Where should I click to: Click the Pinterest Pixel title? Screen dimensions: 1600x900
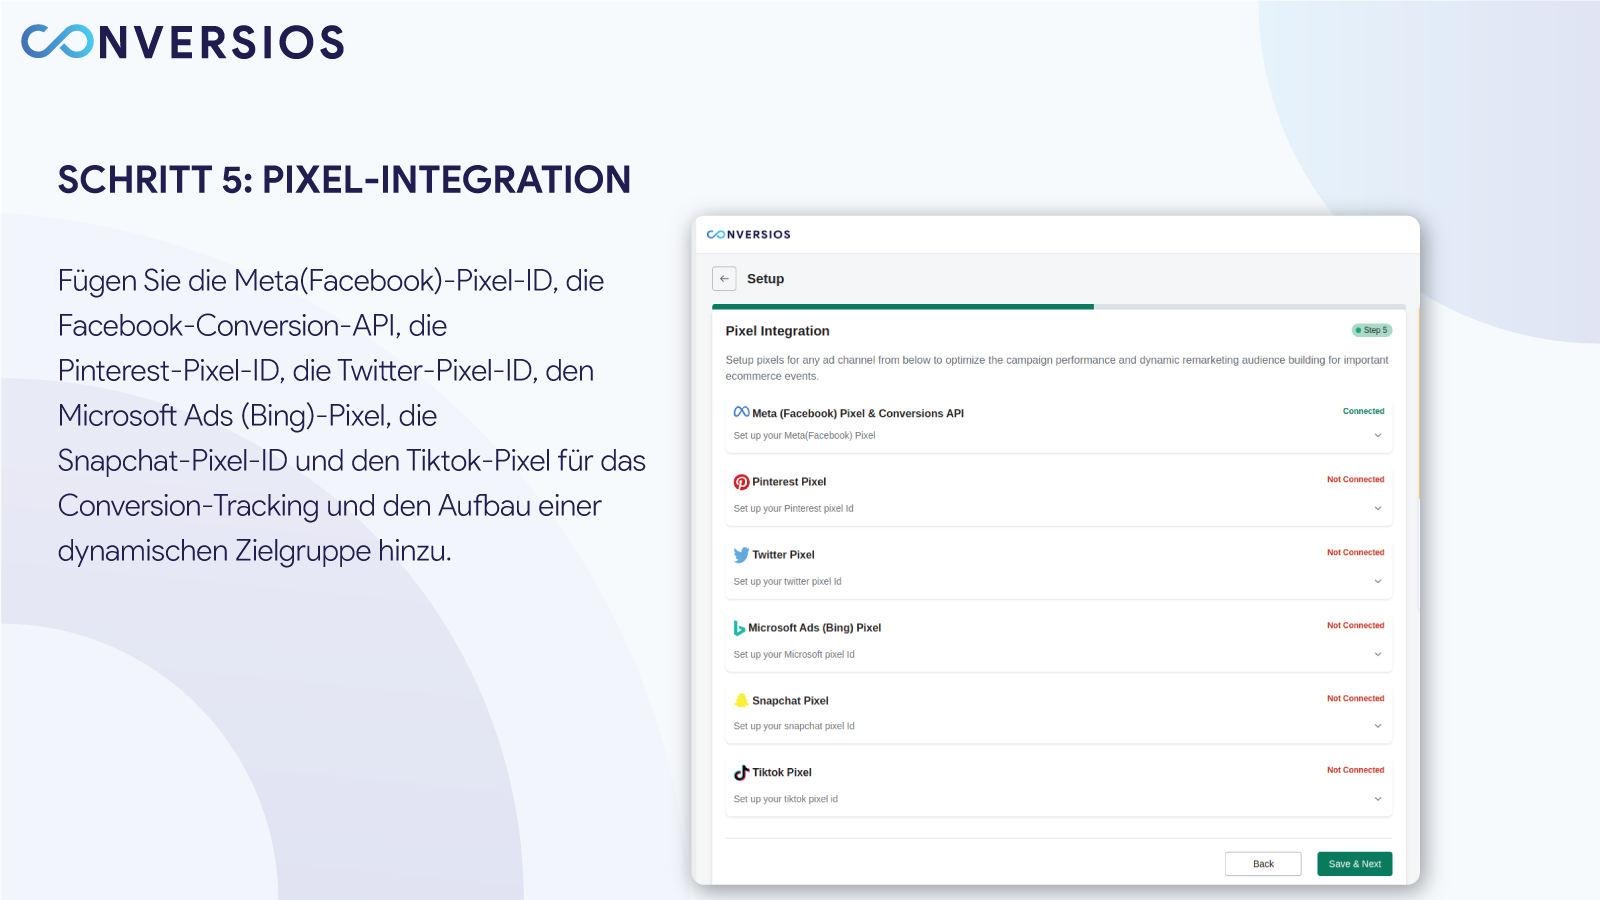point(789,482)
